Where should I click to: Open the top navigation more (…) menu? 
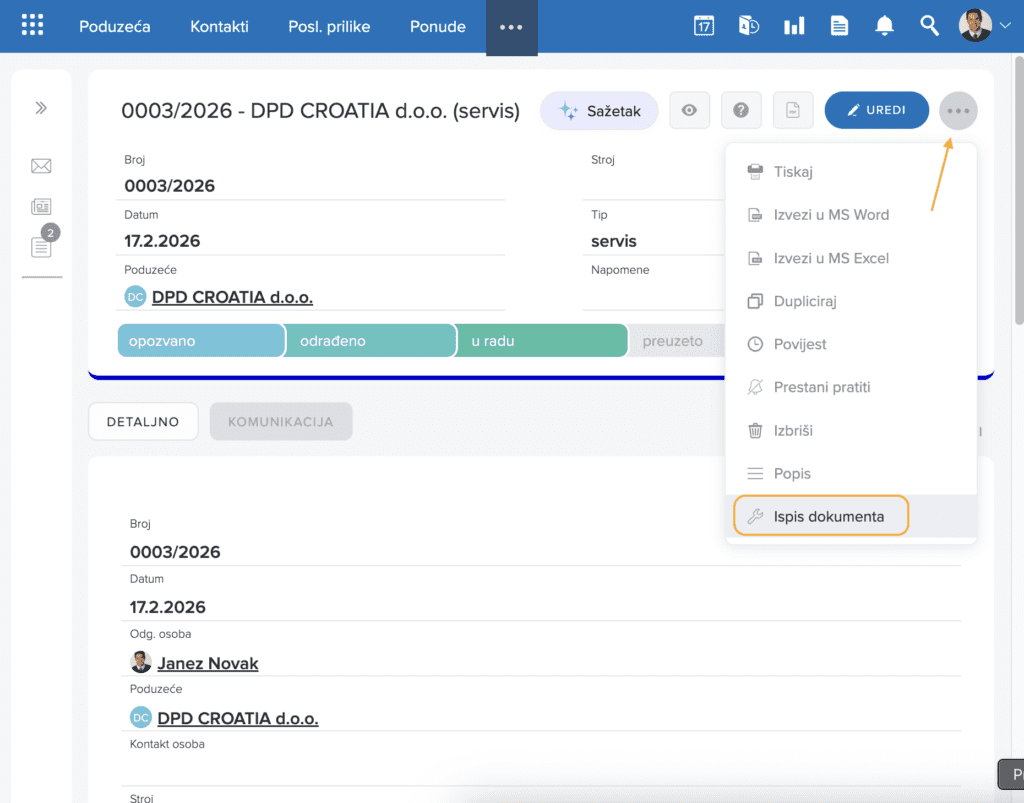coord(511,27)
